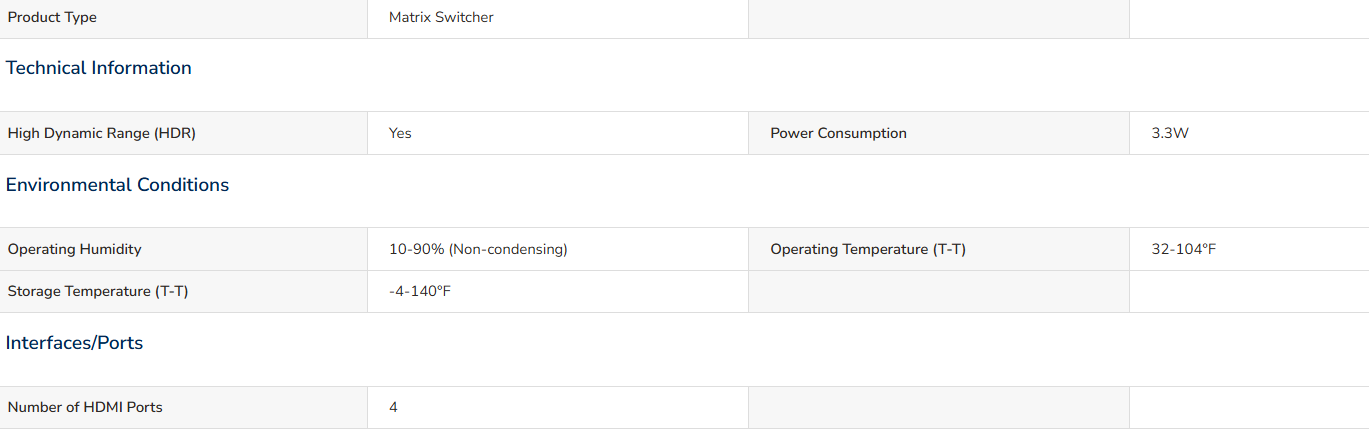Click the 3.3W power value

click(x=1170, y=133)
